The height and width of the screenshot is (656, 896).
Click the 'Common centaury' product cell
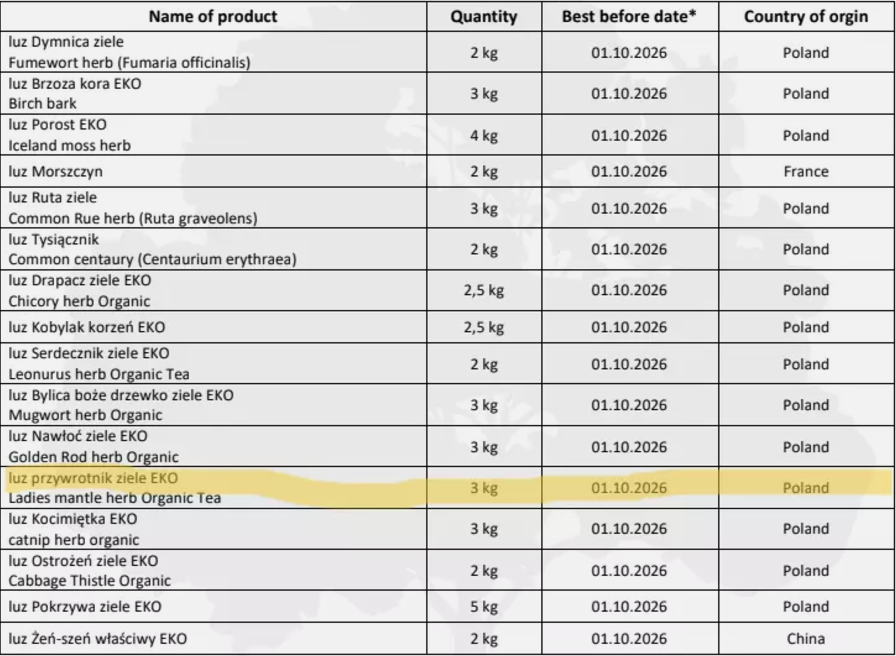pos(213,249)
